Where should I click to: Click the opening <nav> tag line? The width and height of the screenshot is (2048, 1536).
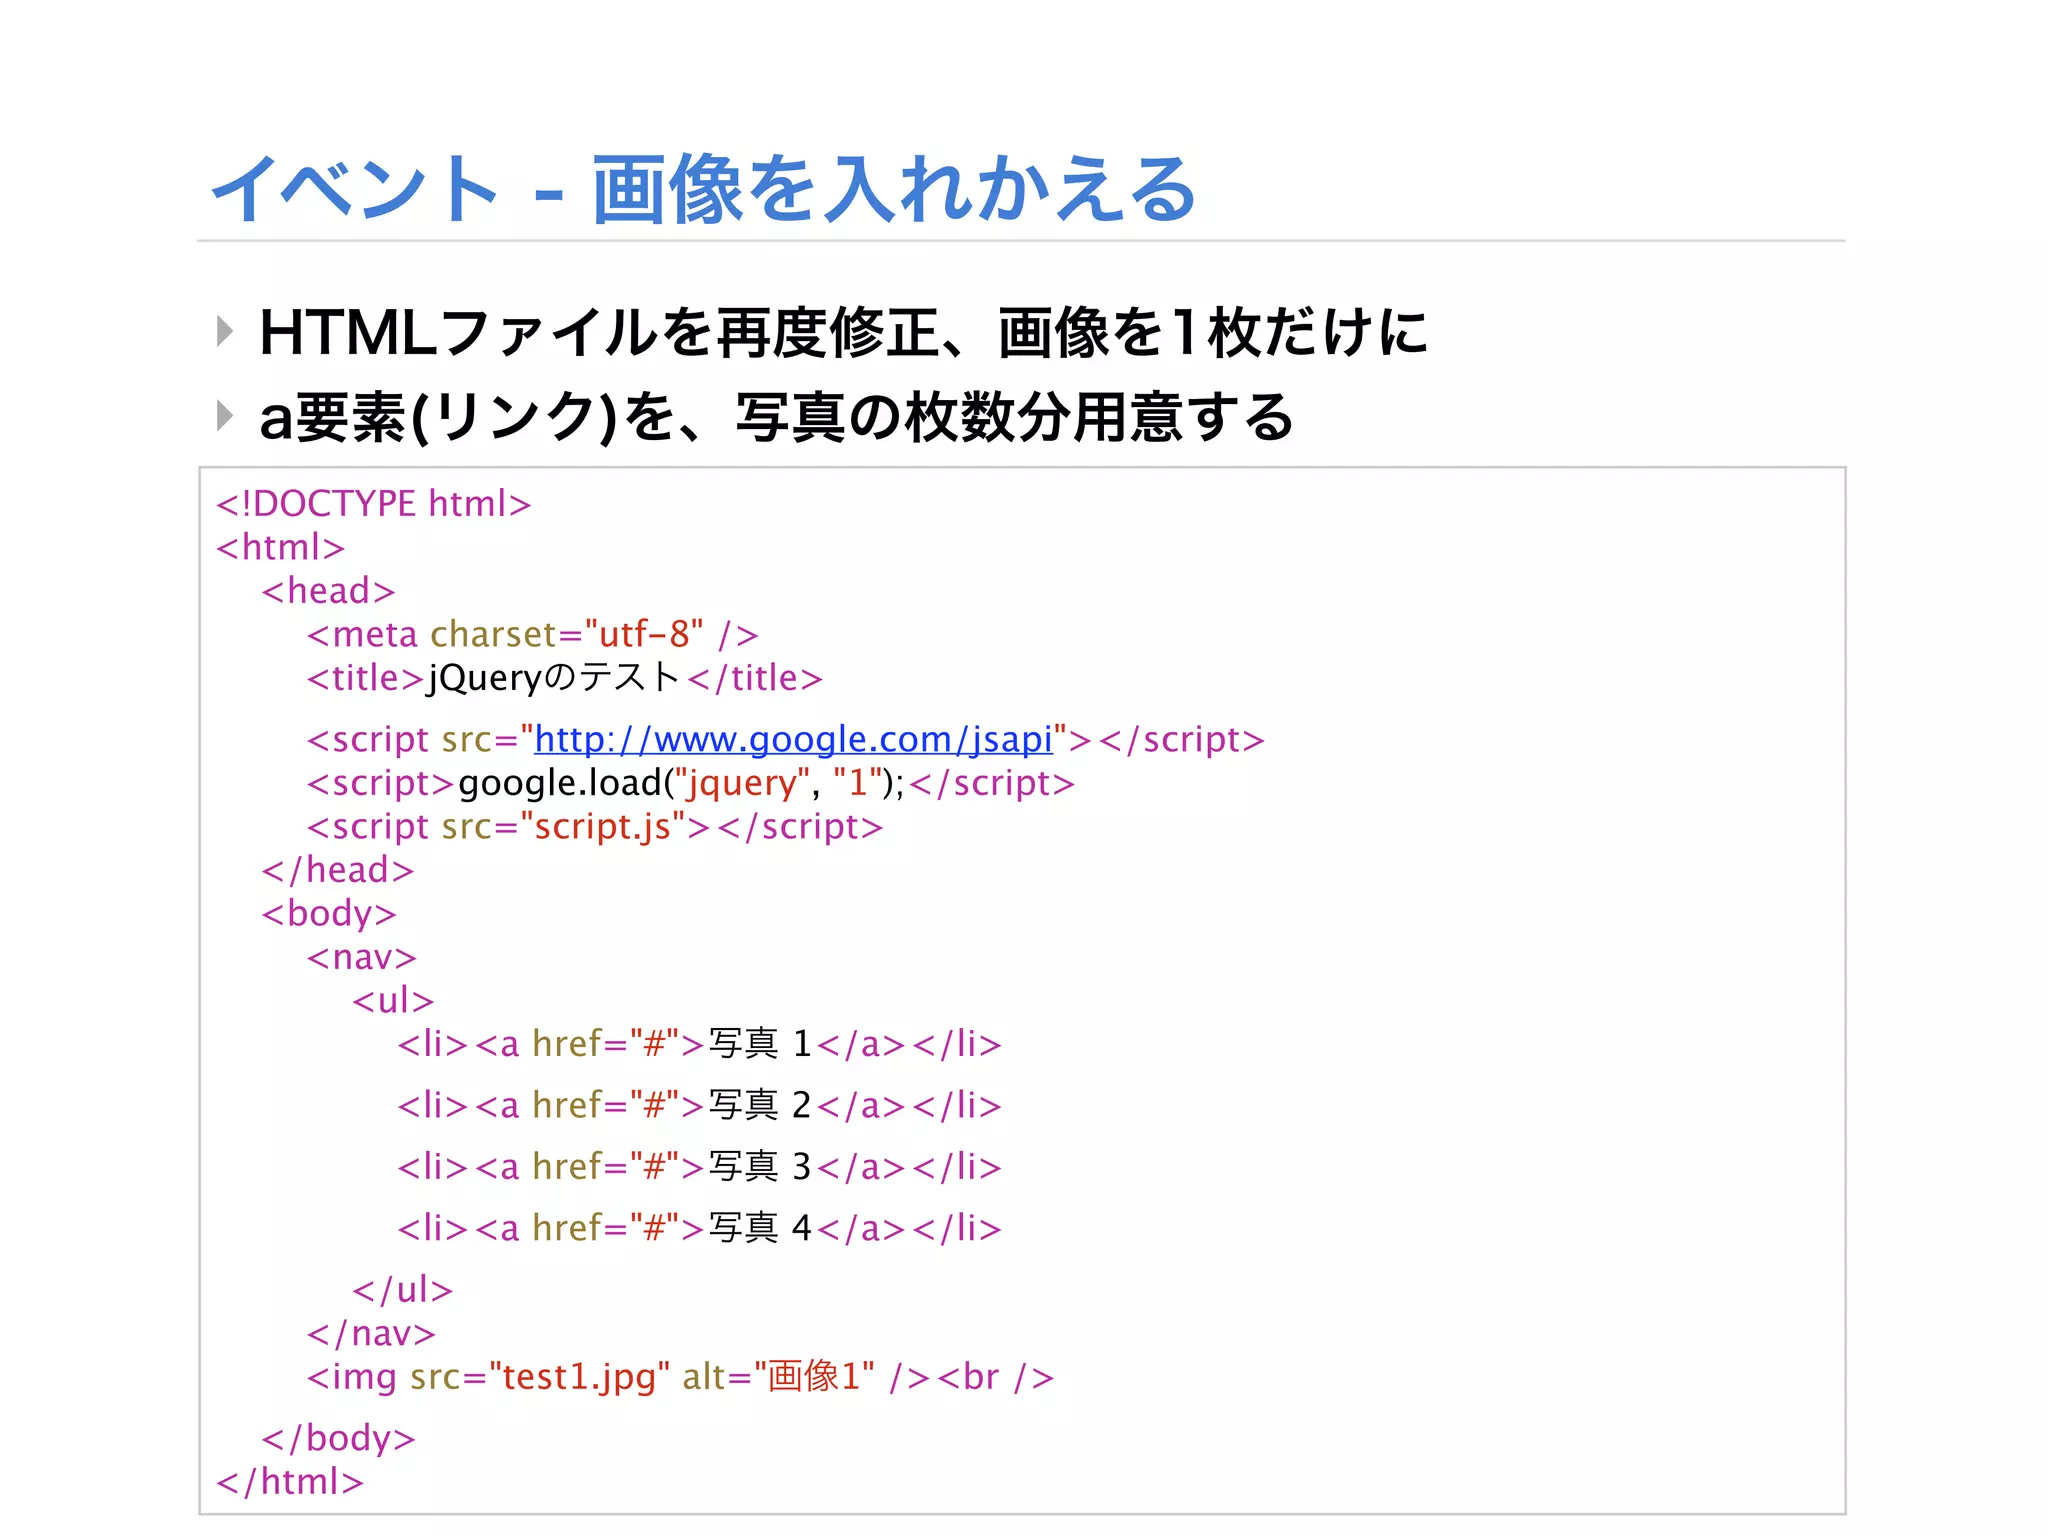(x=361, y=958)
